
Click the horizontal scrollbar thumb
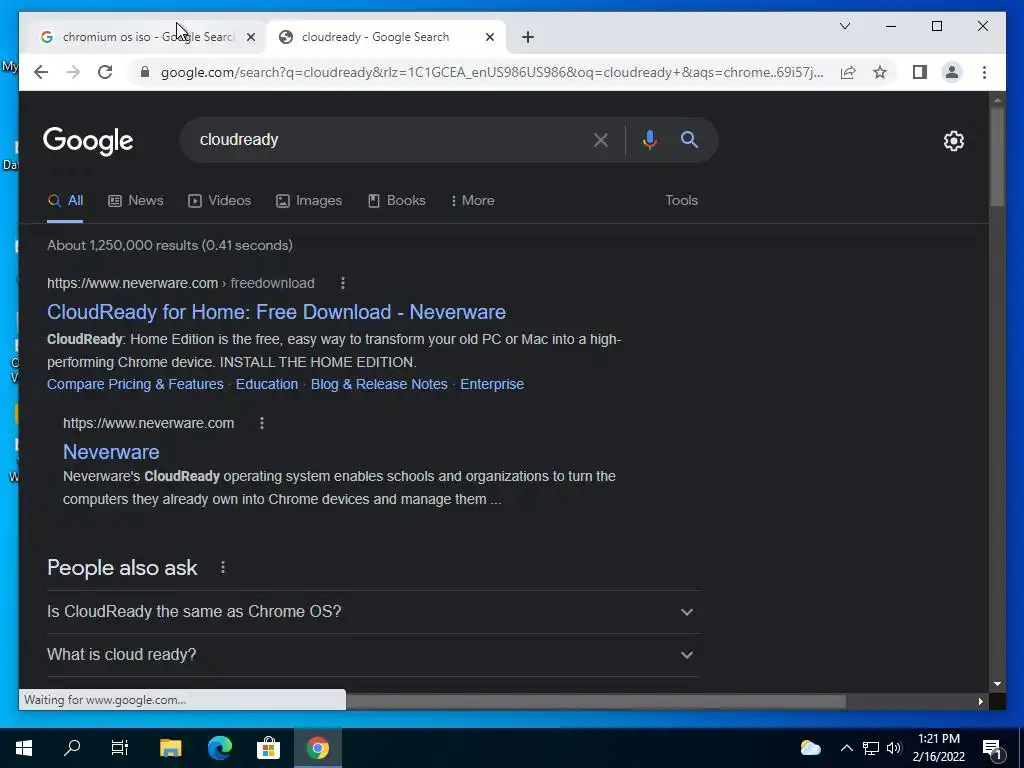click(x=596, y=701)
